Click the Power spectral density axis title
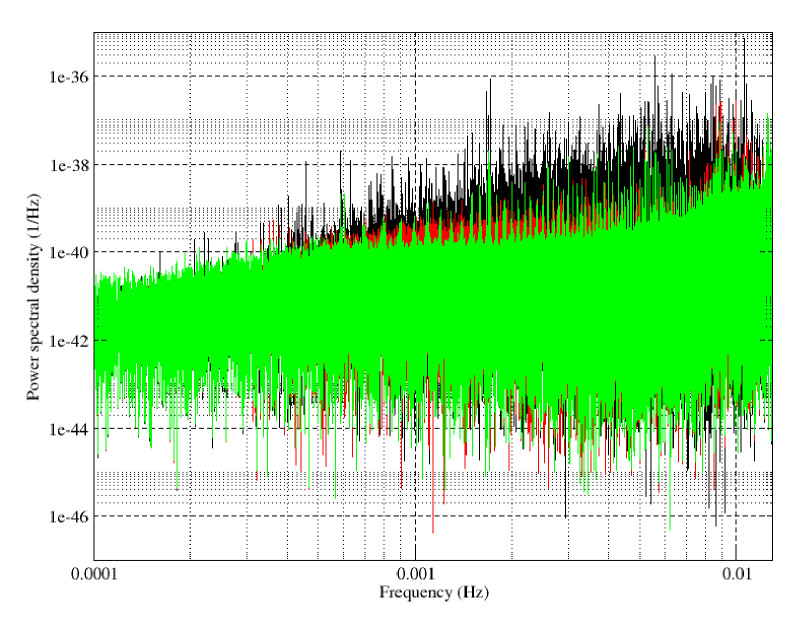This screenshot has width=804, height=622. pos(33,296)
